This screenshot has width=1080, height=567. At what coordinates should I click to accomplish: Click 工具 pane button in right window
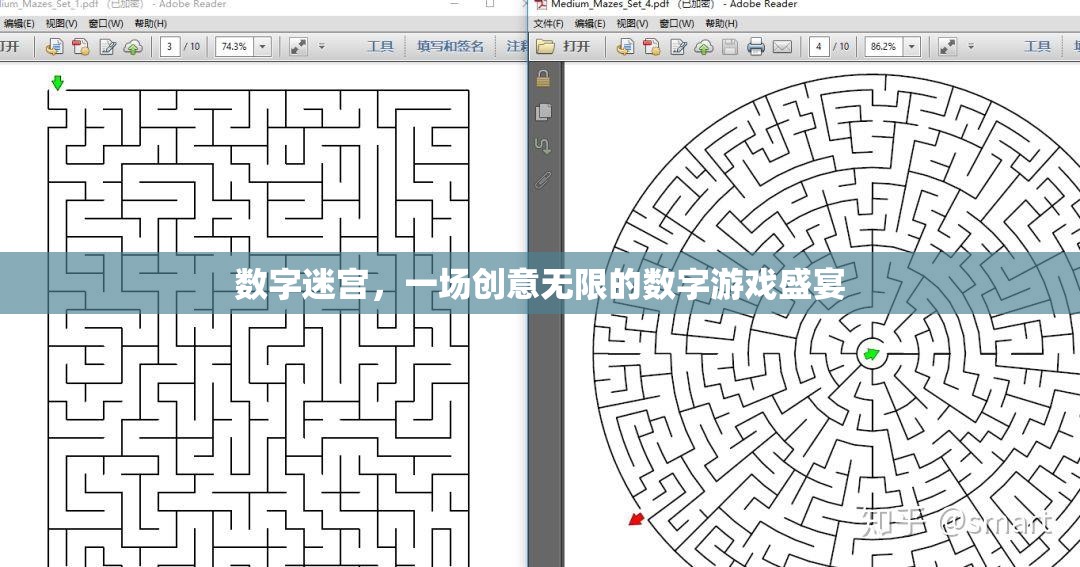point(1037,47)
